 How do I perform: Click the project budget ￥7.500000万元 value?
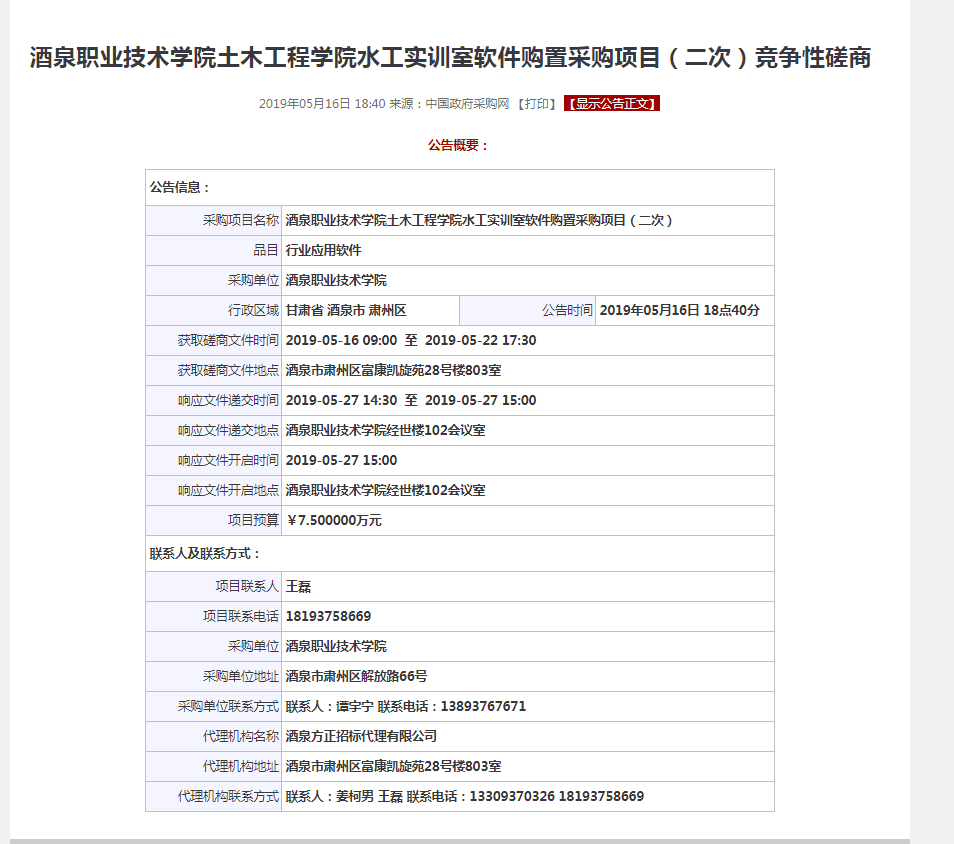(x=334, y=521)
